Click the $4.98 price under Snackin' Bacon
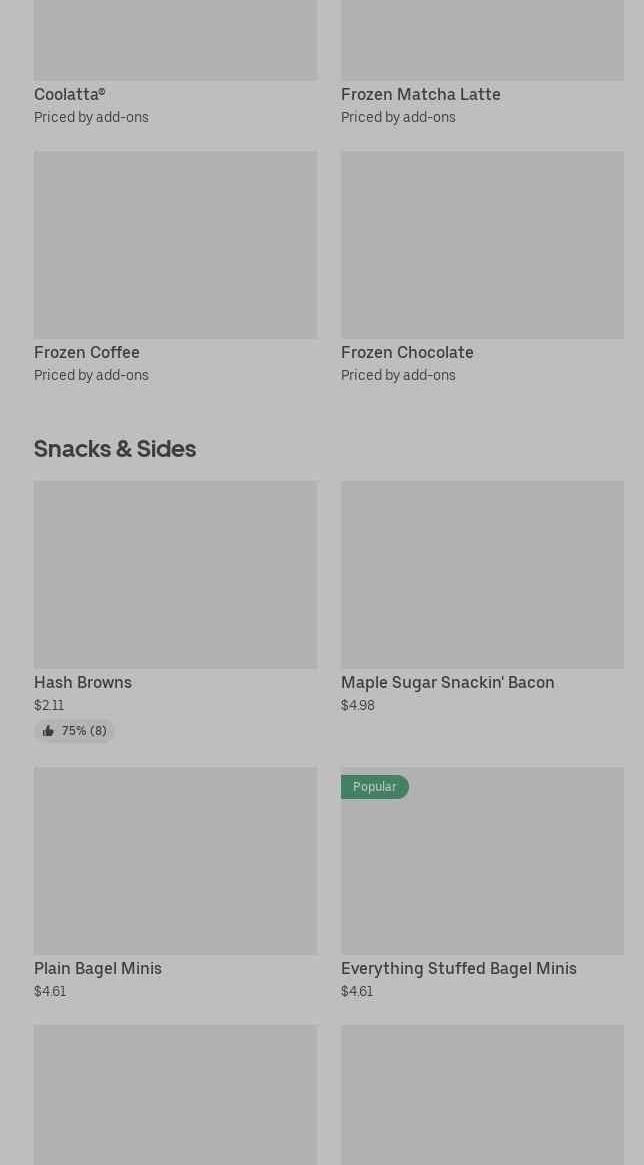644x1165 pixels. point(357,705)
